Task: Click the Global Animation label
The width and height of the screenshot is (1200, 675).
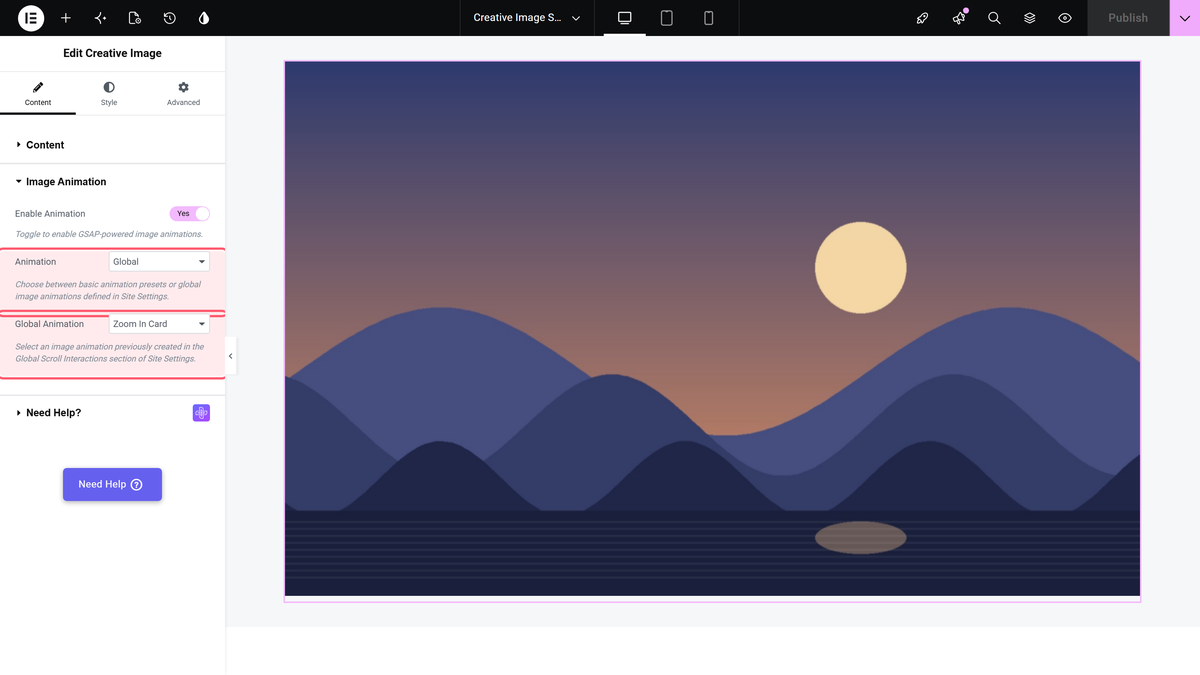Action: [x=49, y=324]
